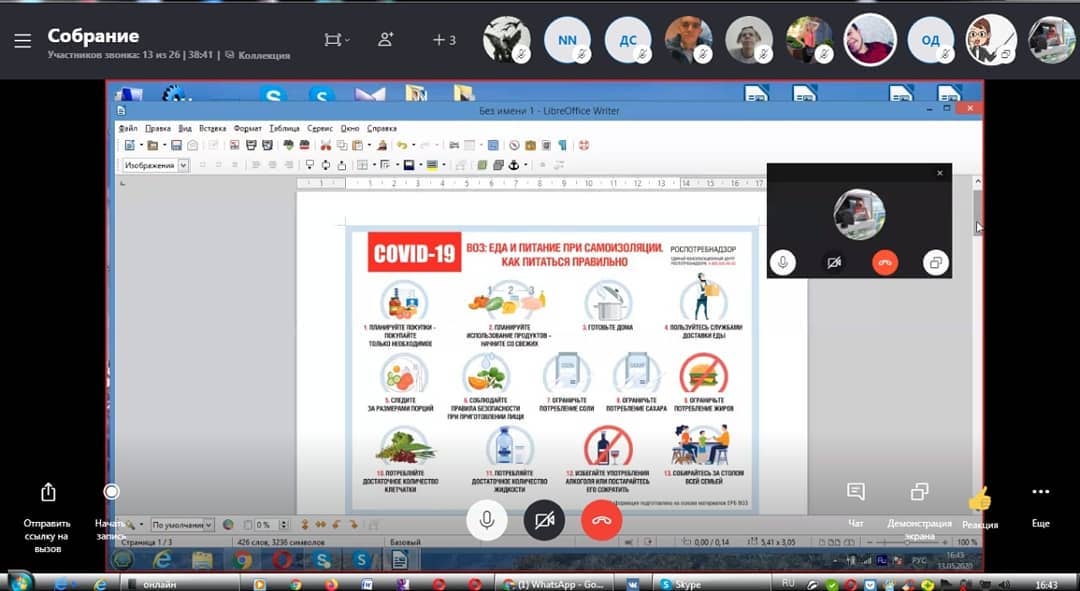1080x591 pixels.
Task: Expand the Undo history dropdown arrow
Action: point(413,145)
